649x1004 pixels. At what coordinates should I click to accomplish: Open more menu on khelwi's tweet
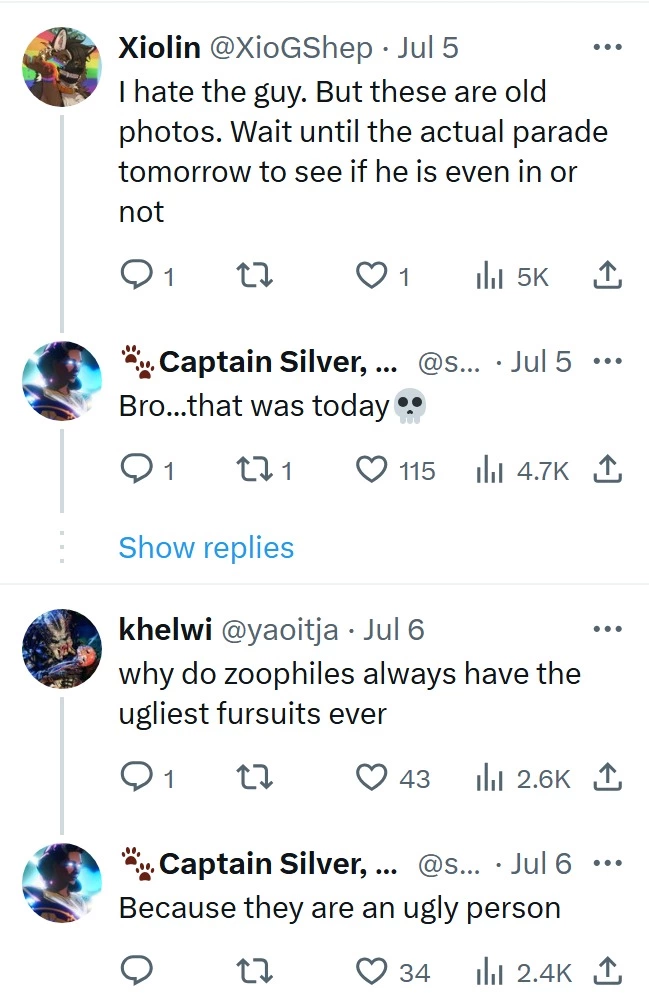[607, 629]
